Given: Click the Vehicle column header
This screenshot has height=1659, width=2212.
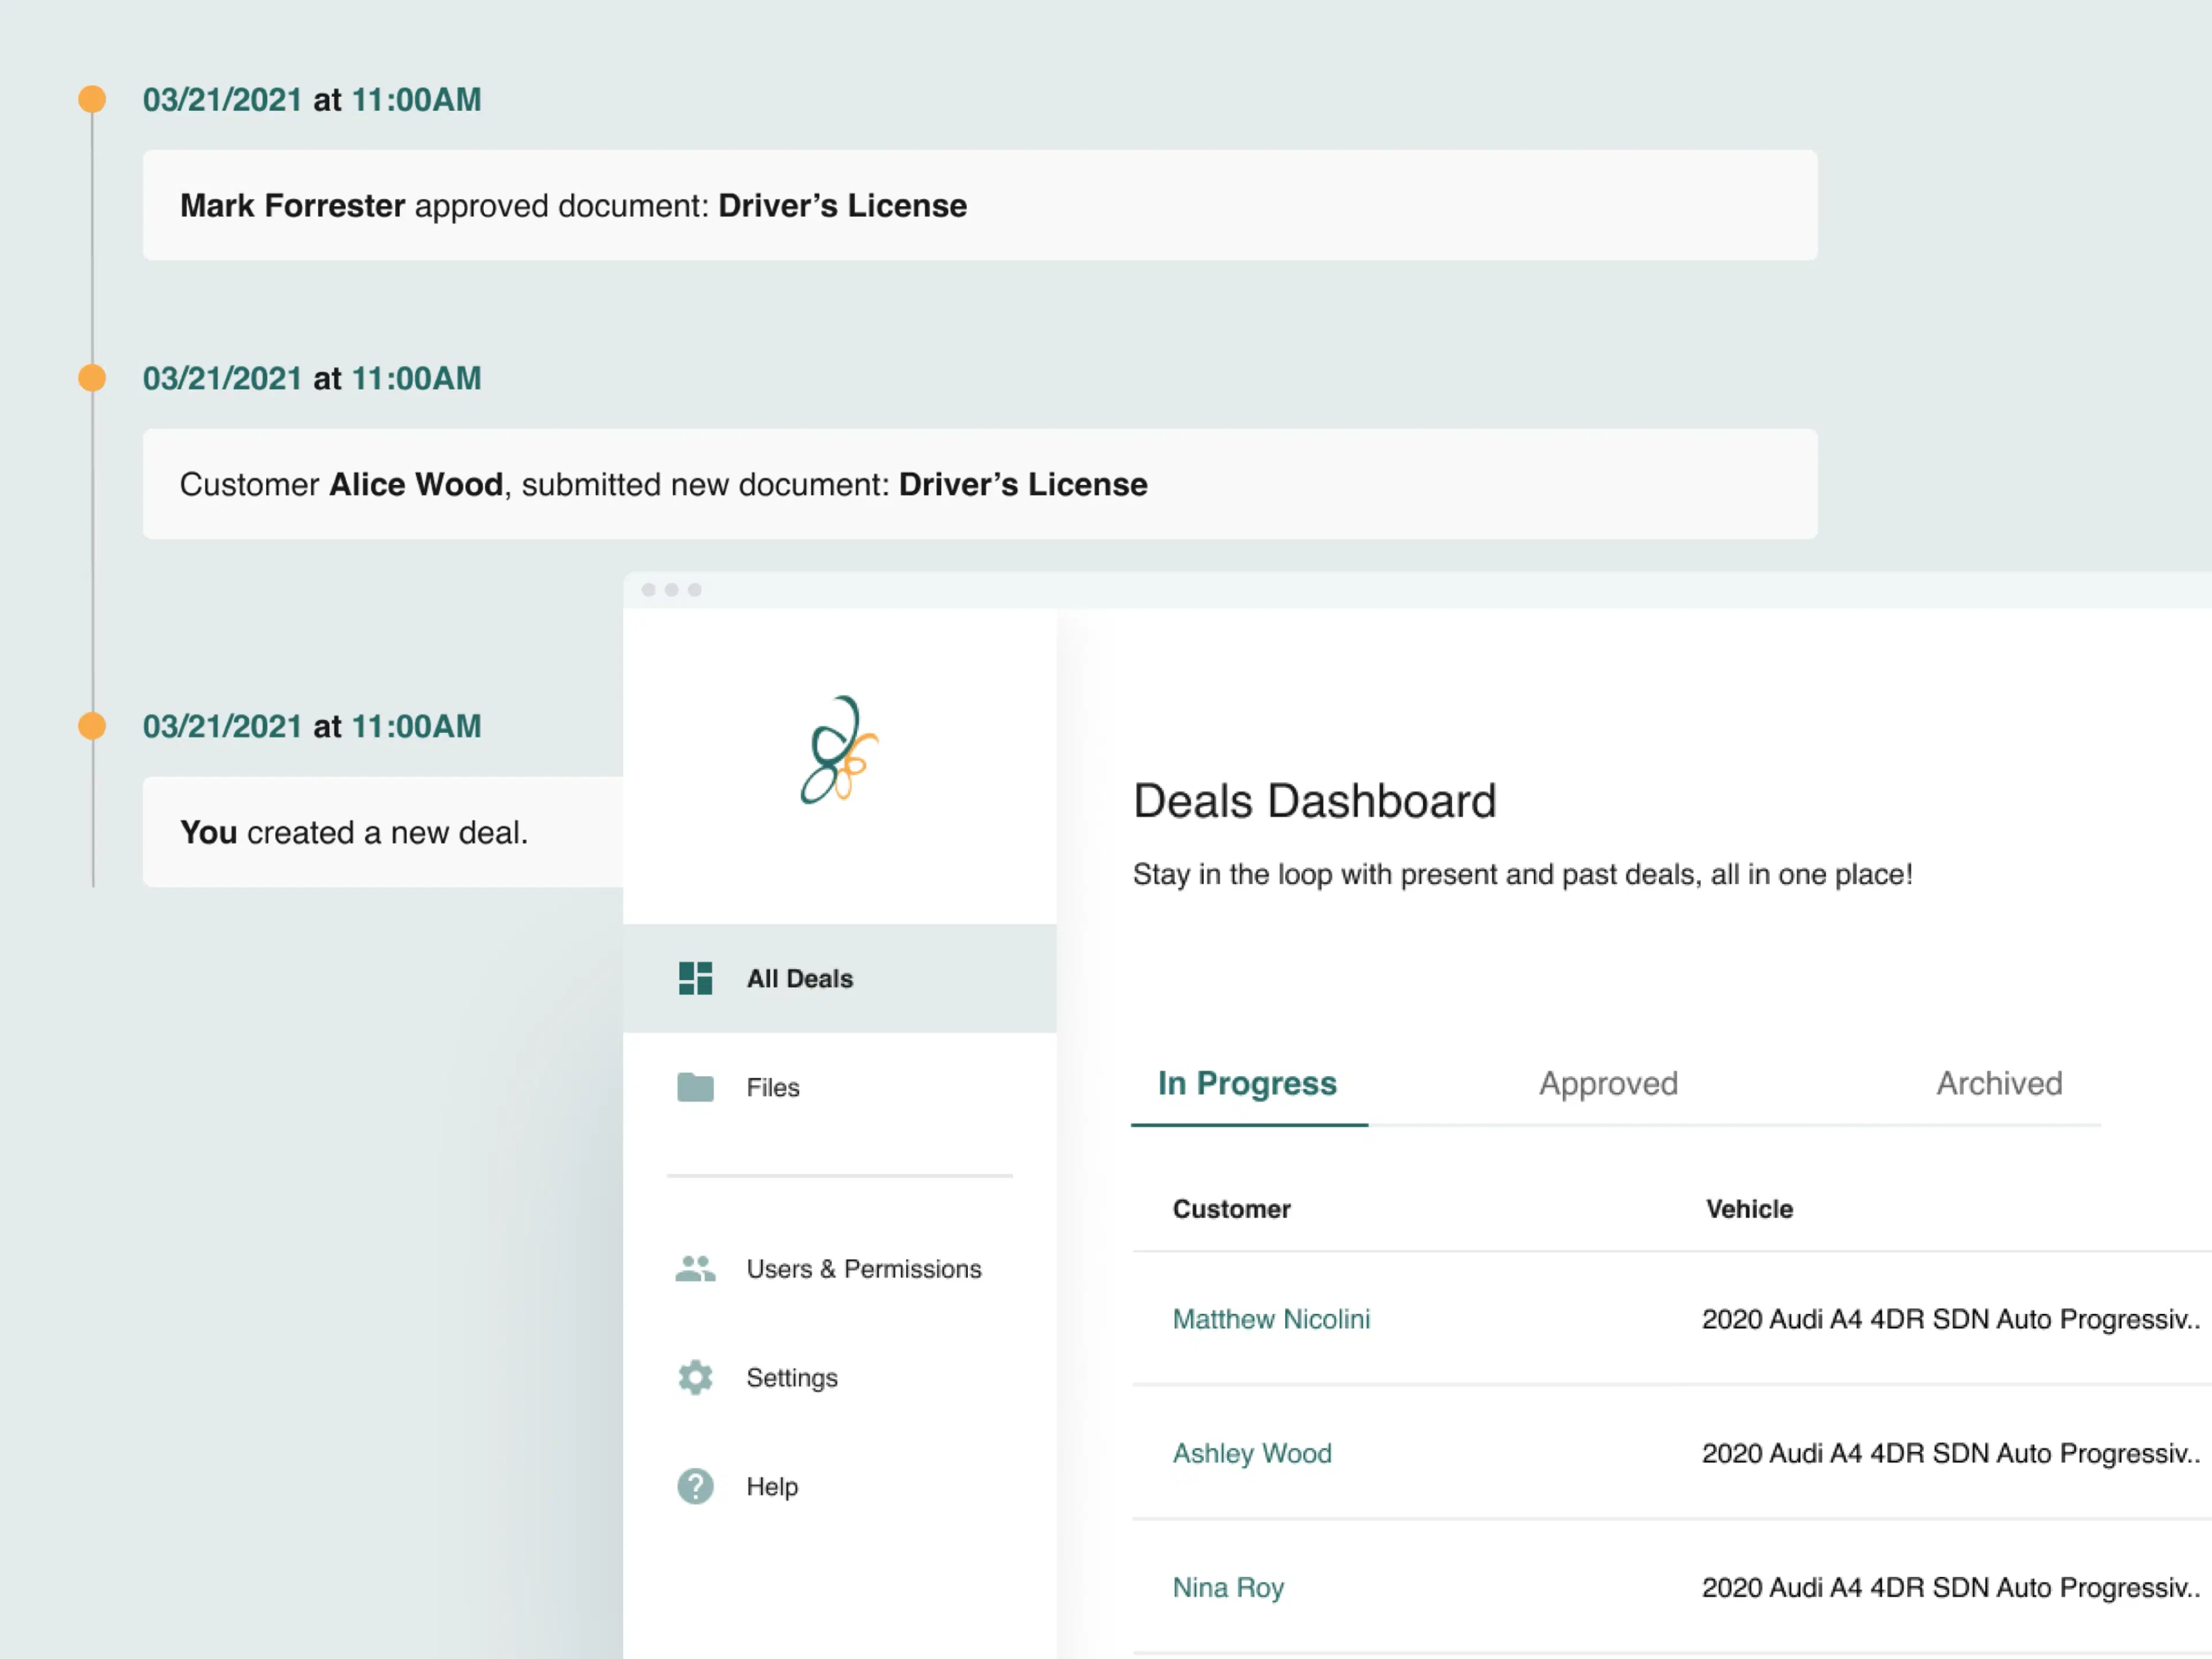Looking at the screenshot, I should [1749, 1209].
